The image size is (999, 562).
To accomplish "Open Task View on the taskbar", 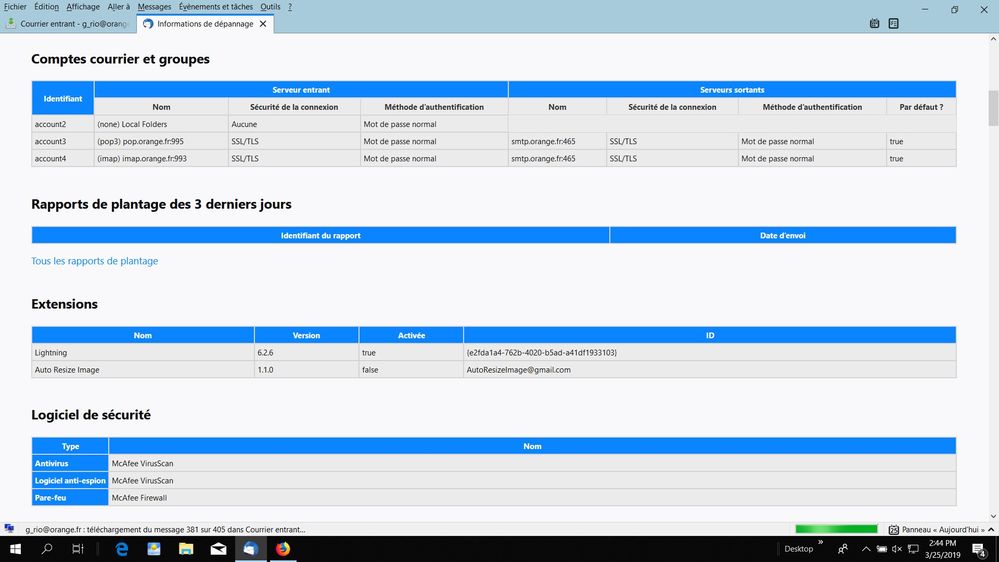I will pyautogui.click(x=78, y=549).
